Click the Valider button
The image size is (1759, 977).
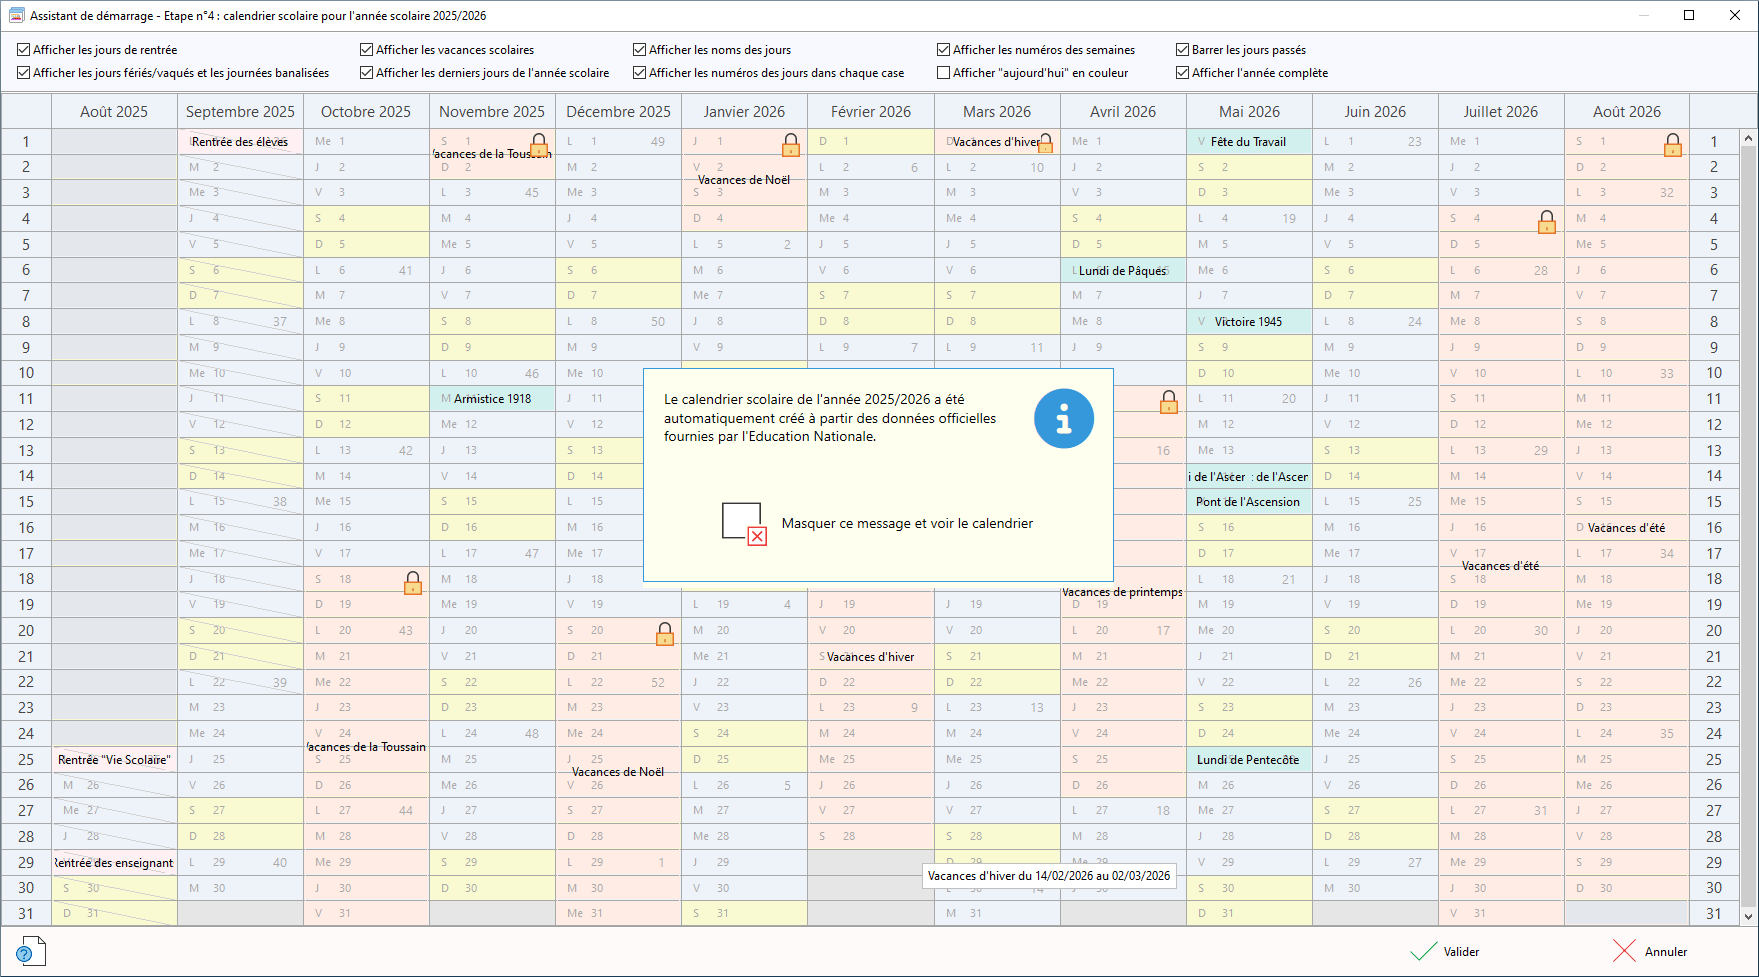[x=1445, y=951]
